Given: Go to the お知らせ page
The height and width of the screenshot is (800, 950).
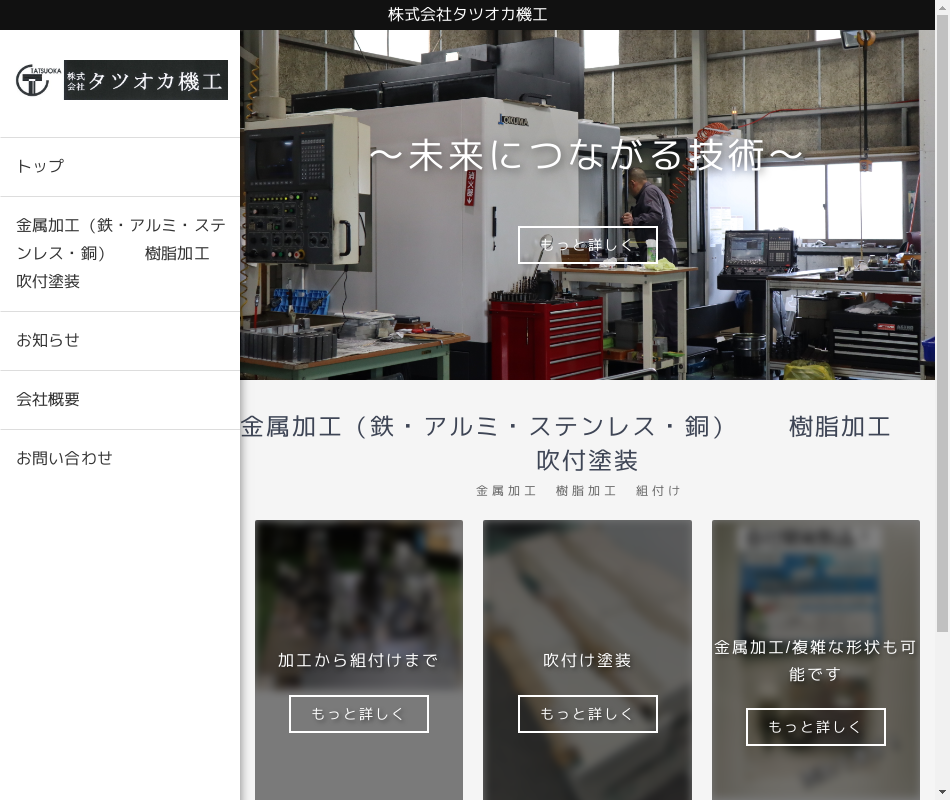Looking at the screenshot, I should pos(48,340).
